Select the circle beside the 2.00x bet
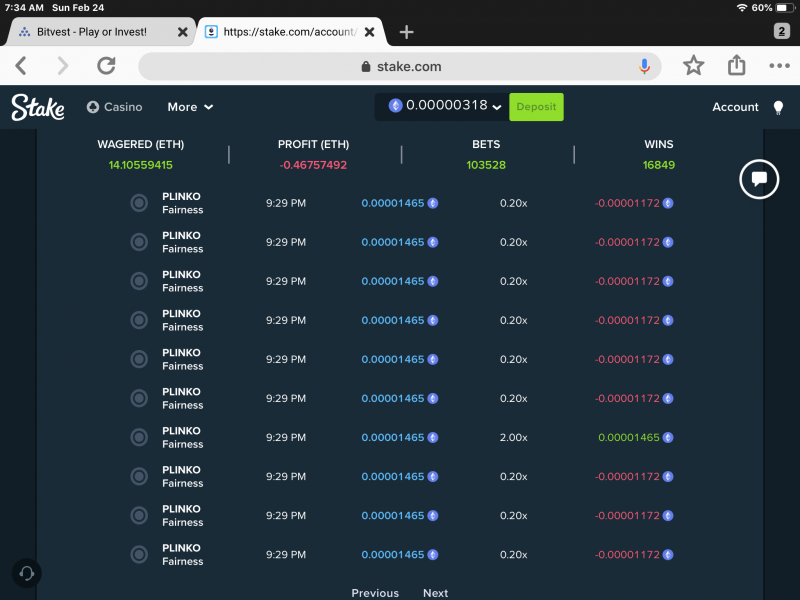The height and width of the screenshot is (600, 800). (x=139, y=437)
